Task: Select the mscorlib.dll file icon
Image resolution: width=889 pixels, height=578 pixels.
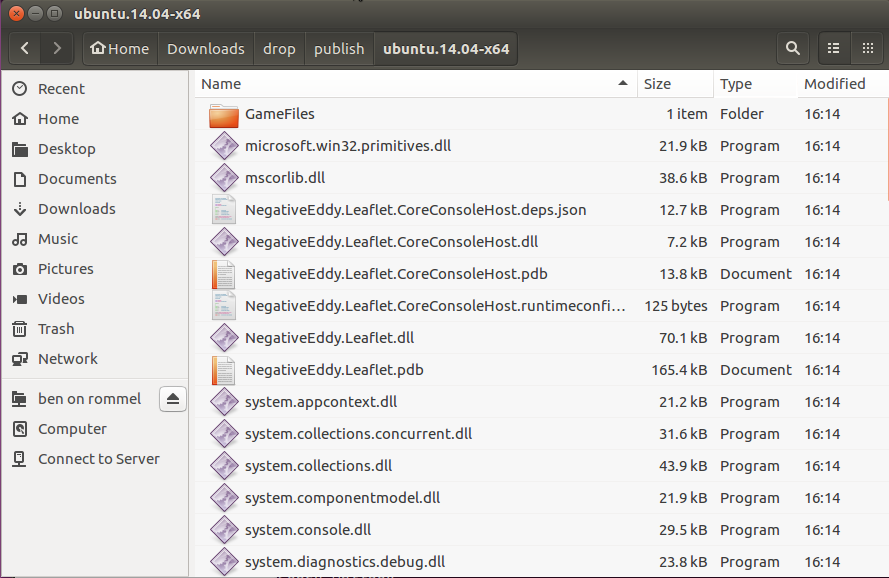Action: pos(224,178)
